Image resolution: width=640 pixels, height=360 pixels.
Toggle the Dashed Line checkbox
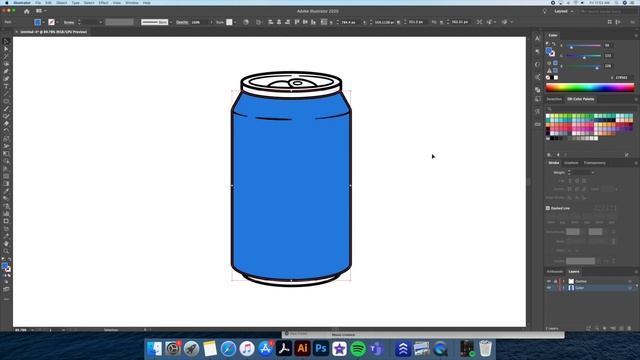click(x=548, y=208)
